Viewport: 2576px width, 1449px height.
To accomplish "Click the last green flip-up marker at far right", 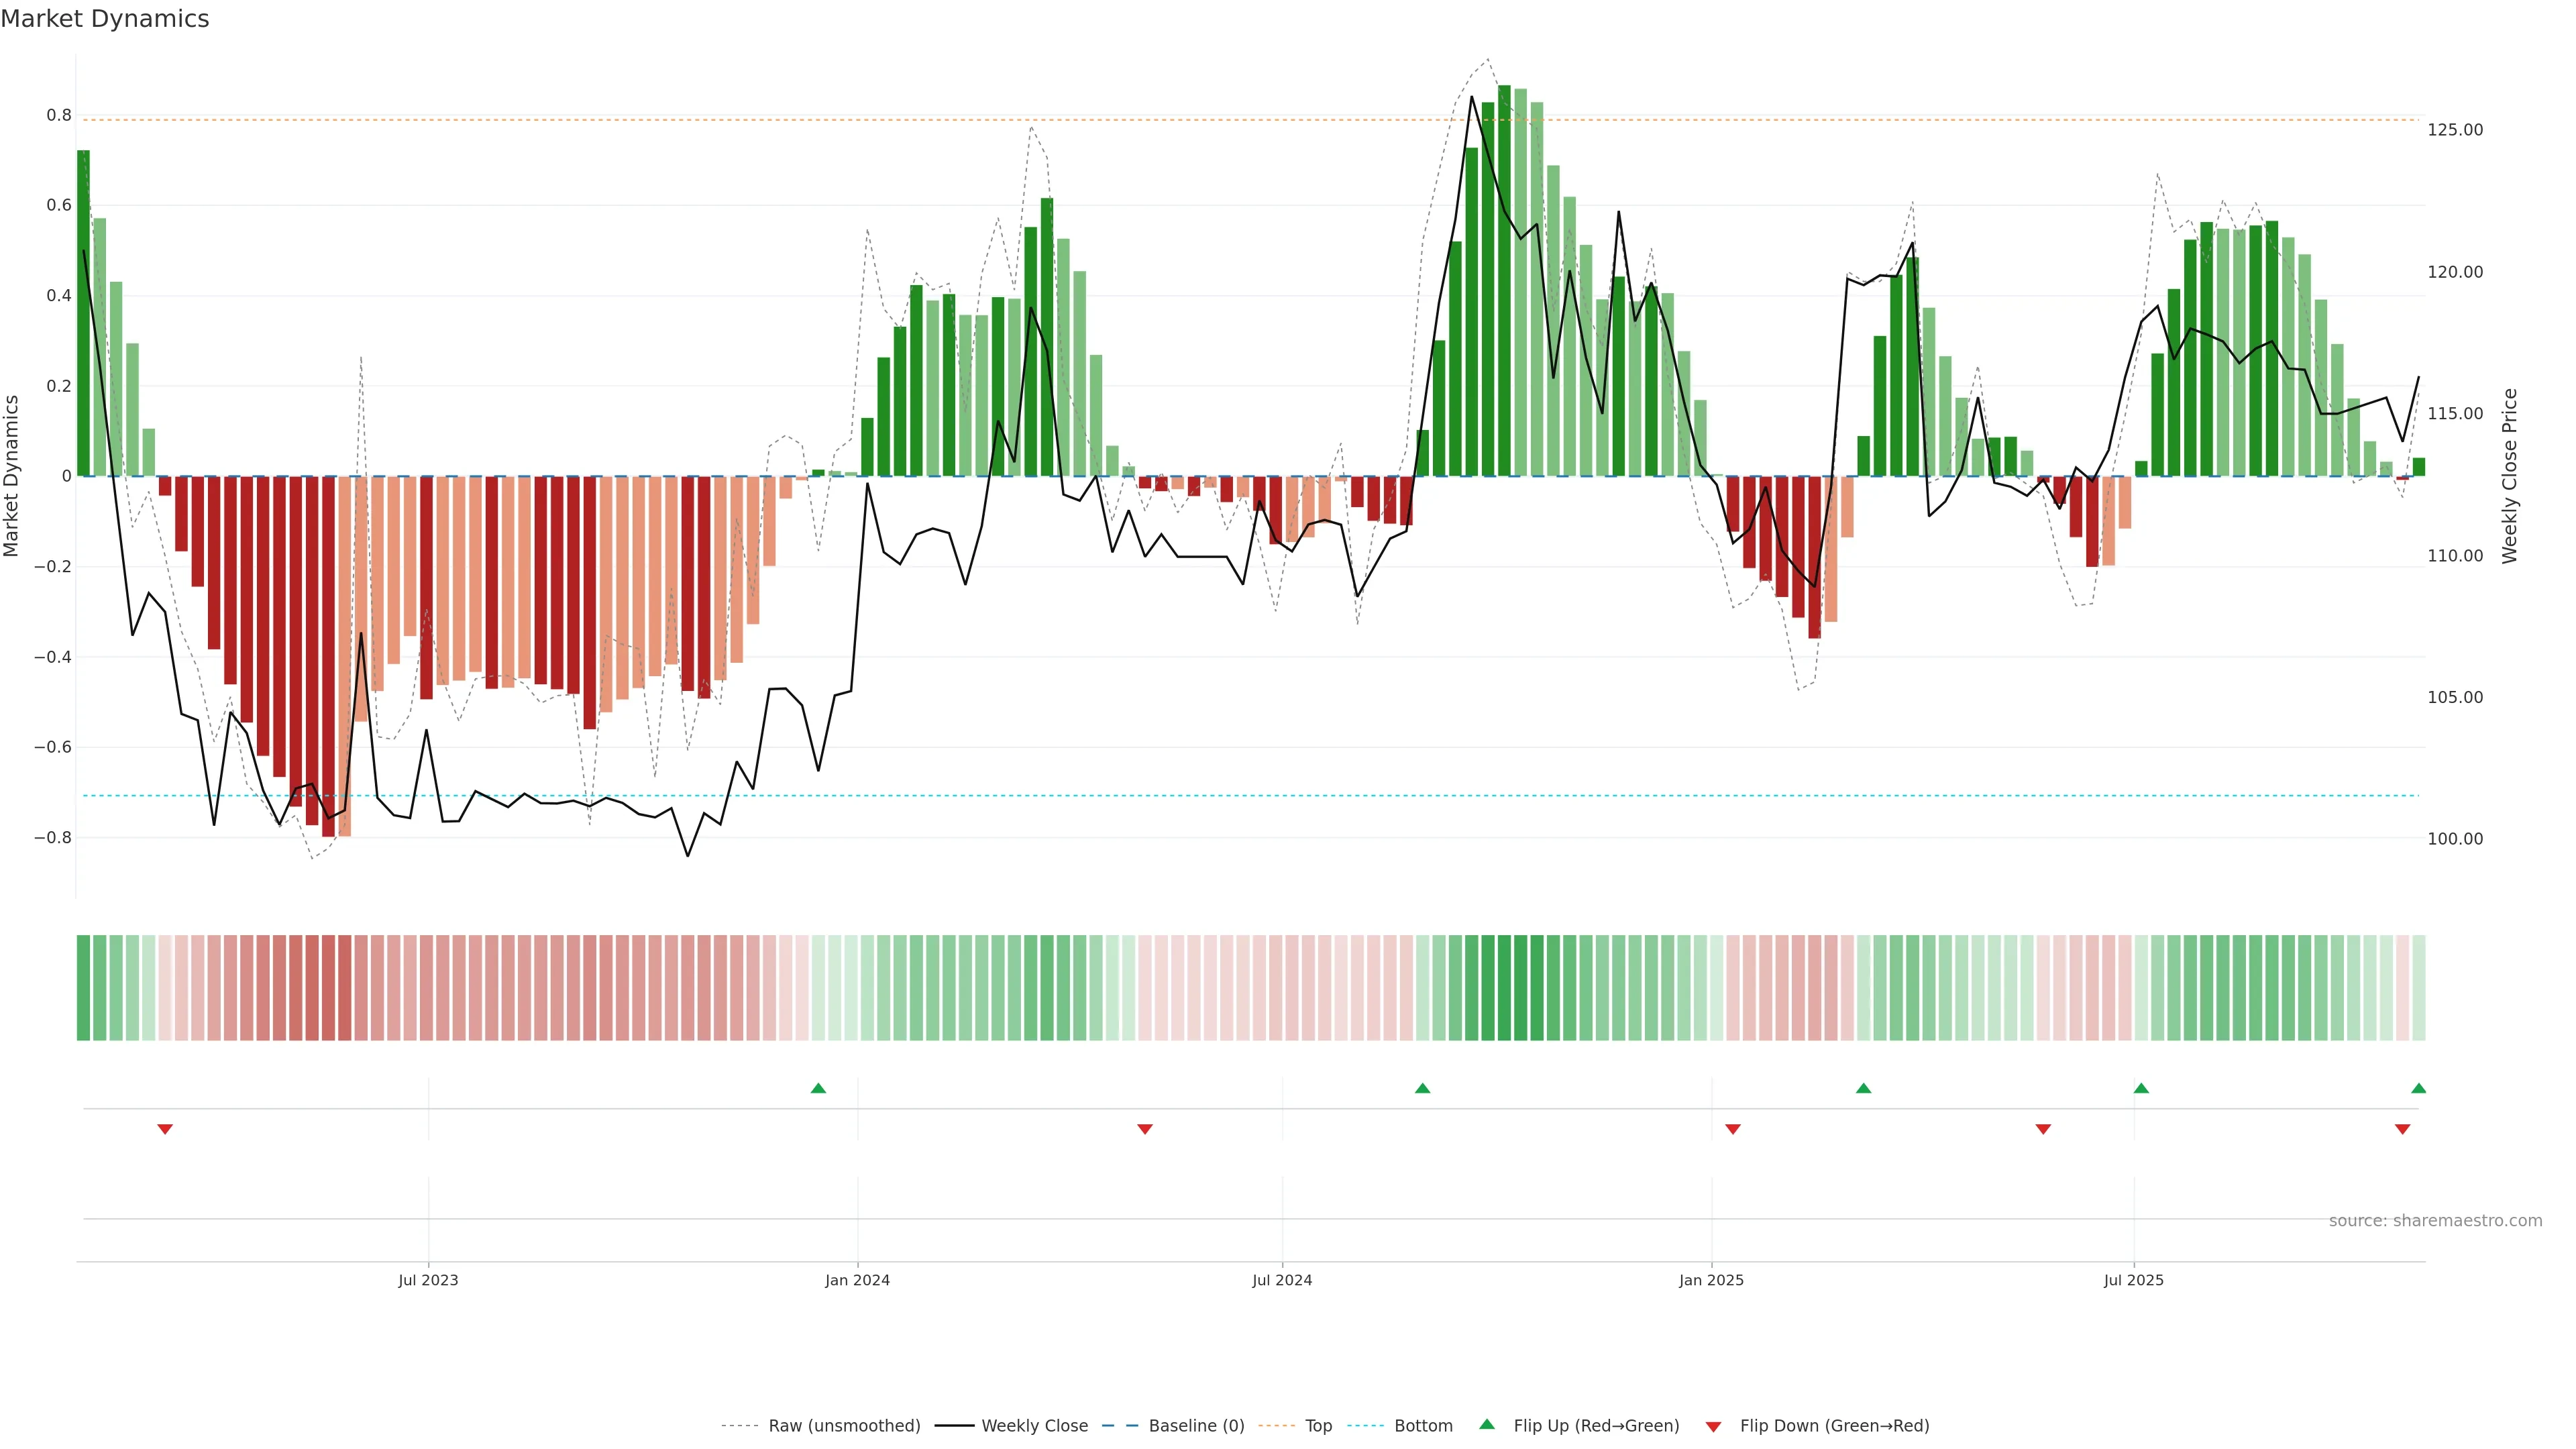I will point(2418,1088).
